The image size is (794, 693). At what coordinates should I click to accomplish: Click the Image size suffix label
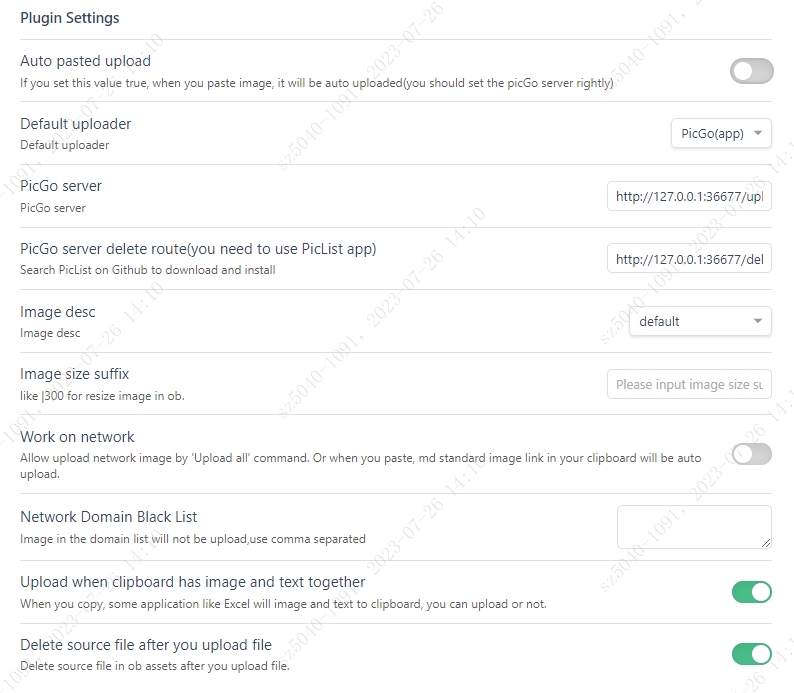coord(74,374)
